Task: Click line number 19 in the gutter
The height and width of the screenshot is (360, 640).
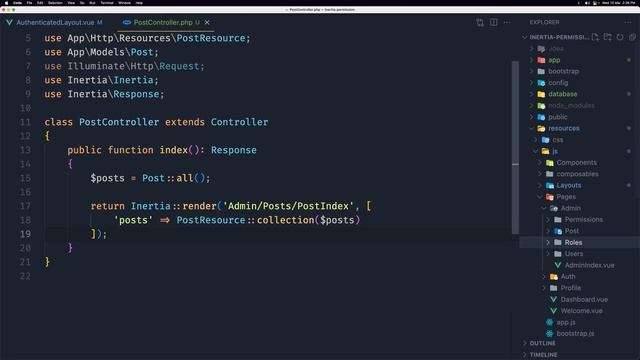Action: tap(25, 234)
